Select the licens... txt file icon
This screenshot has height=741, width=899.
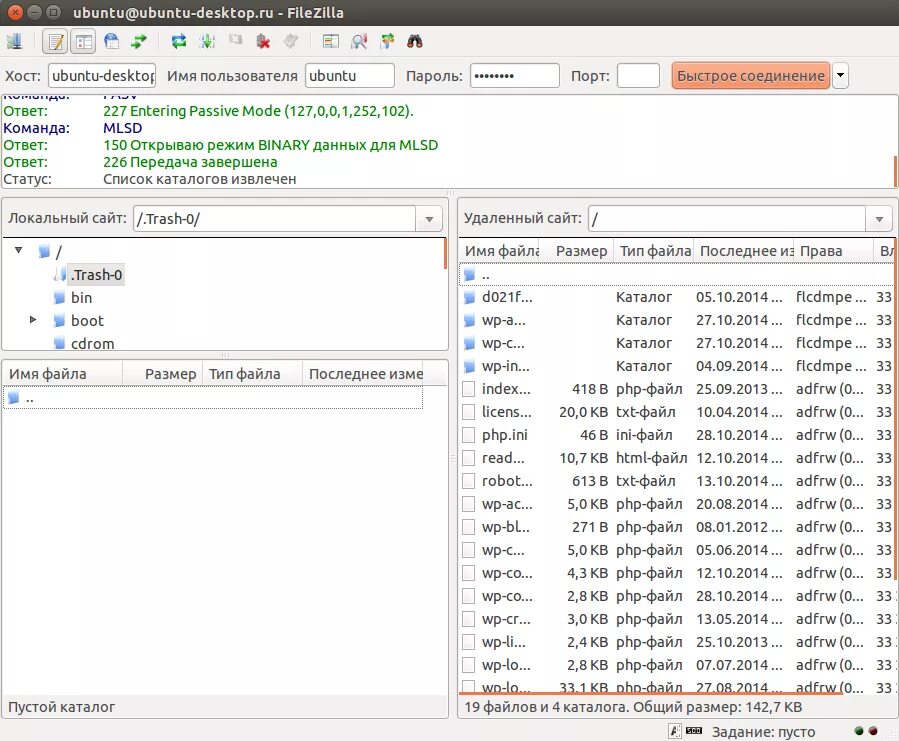(x=469, y=412)
